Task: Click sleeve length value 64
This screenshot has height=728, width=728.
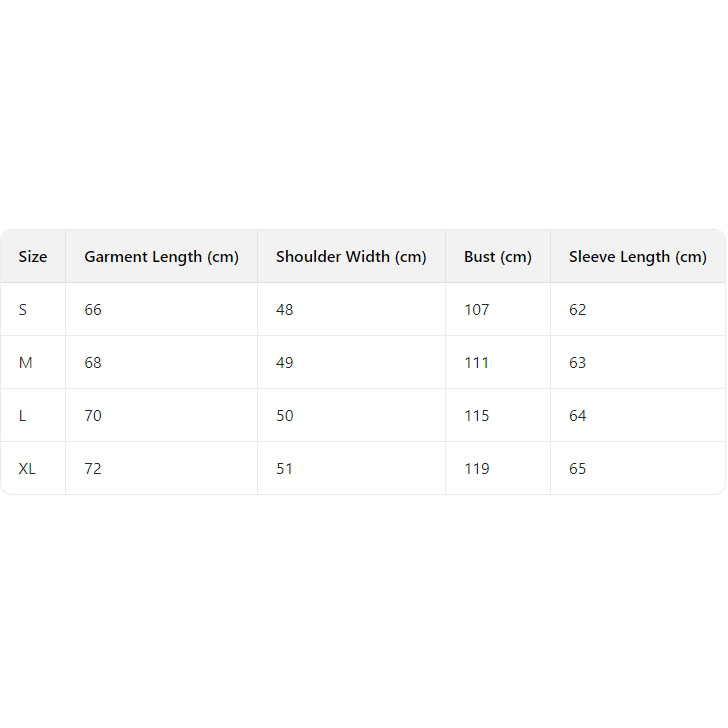Action: click(x=578, y=416)
